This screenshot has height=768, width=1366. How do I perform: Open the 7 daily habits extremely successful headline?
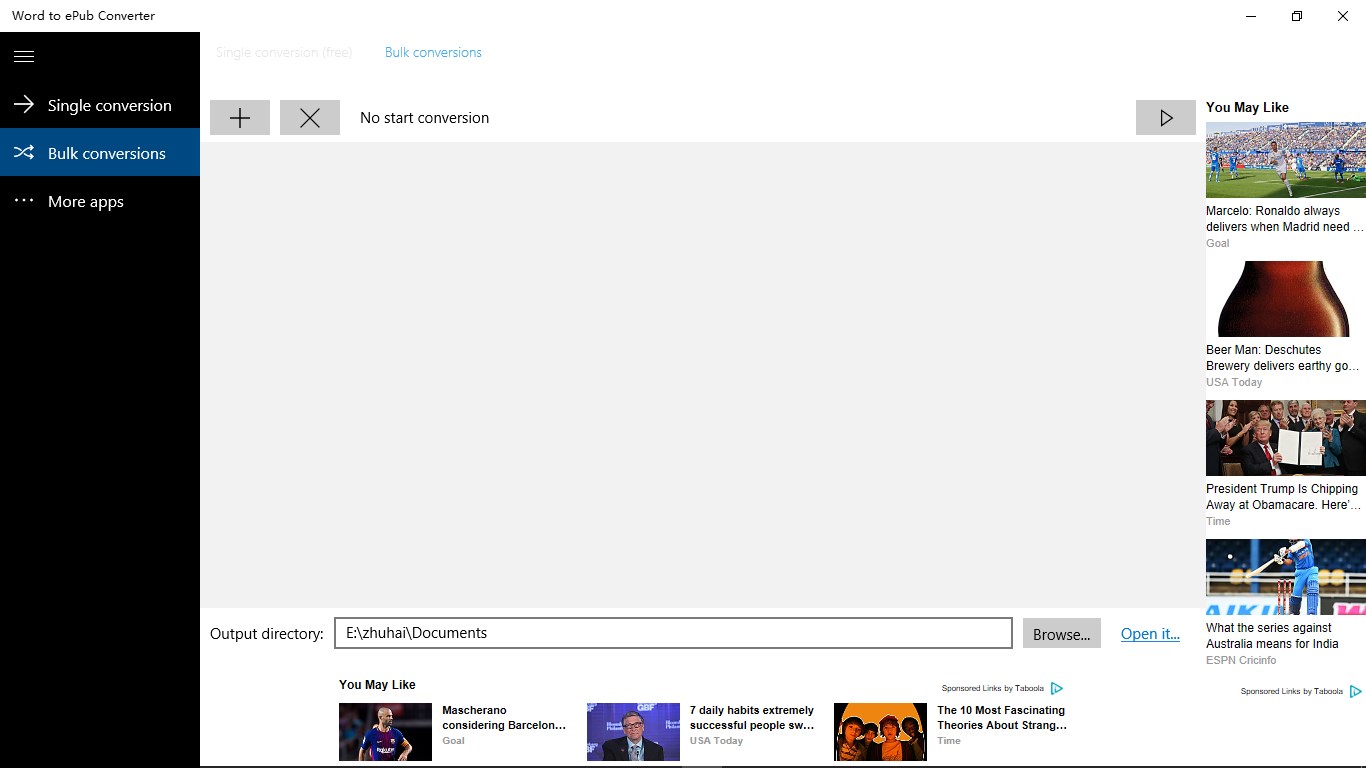tap(752, 718)
